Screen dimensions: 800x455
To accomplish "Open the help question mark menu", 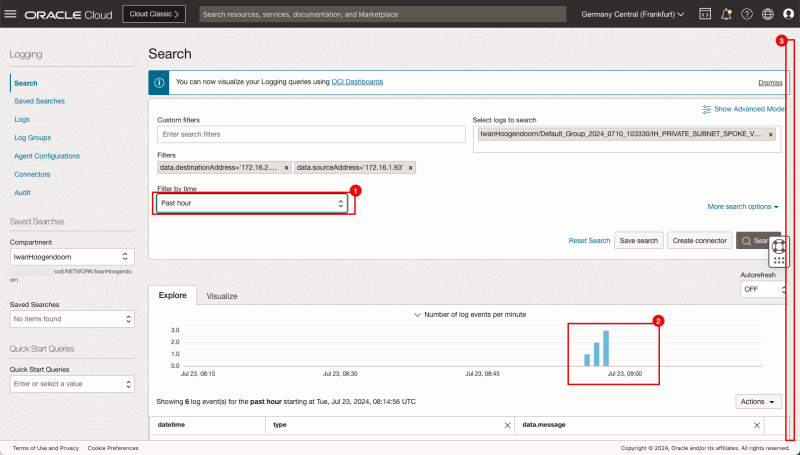I will pyautogui.click(x=747, y=15).
